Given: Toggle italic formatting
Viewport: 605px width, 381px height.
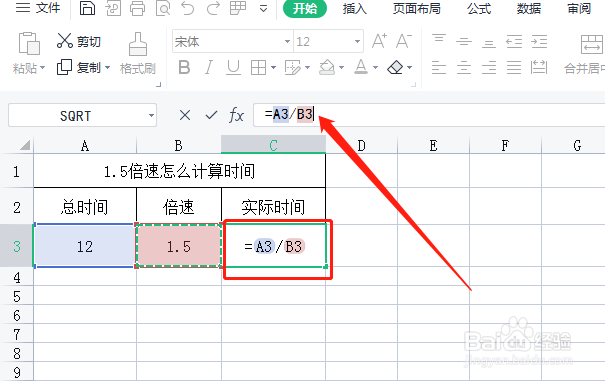Looking at the screenshot, I should (x=209, y=68).
